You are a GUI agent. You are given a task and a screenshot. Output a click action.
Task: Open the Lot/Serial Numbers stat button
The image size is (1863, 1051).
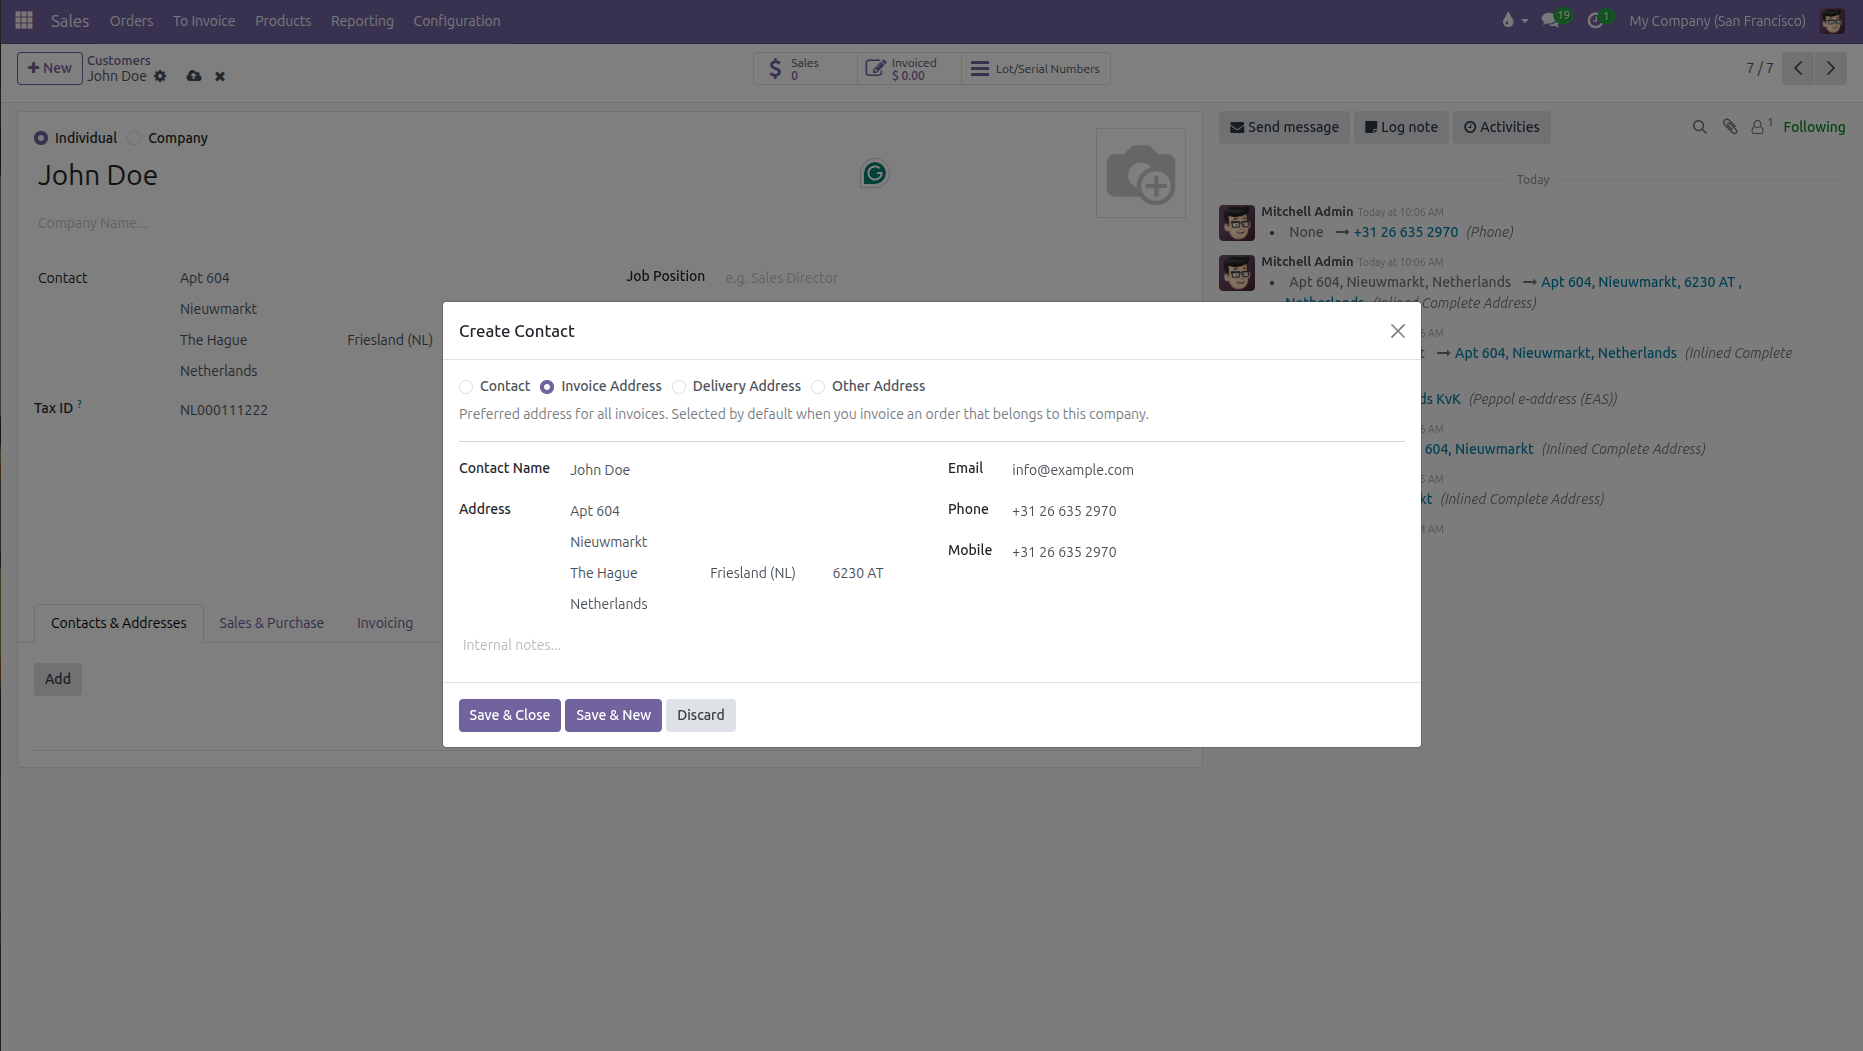(1035, 68)
